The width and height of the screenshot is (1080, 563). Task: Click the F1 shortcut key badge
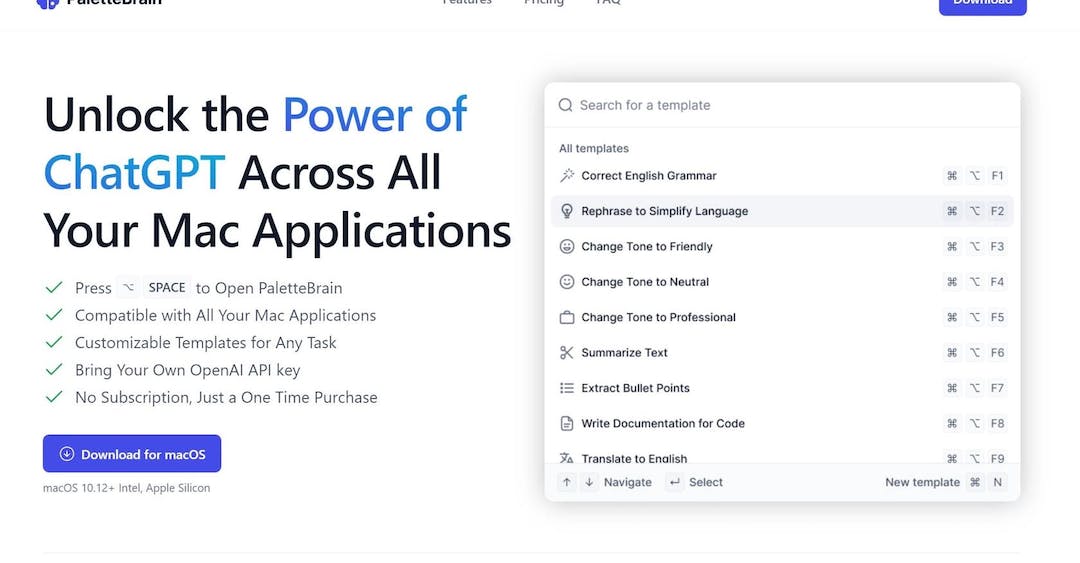coord(997,176)
